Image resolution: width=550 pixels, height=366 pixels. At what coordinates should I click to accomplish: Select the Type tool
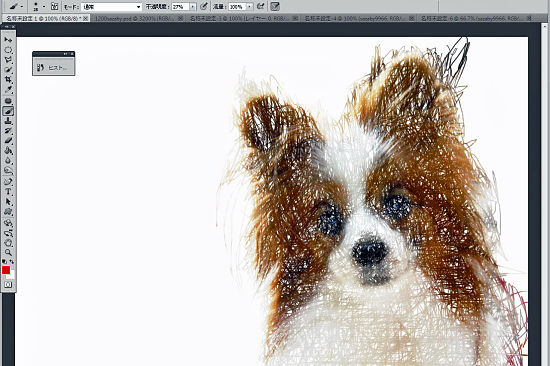click(8, 192)
